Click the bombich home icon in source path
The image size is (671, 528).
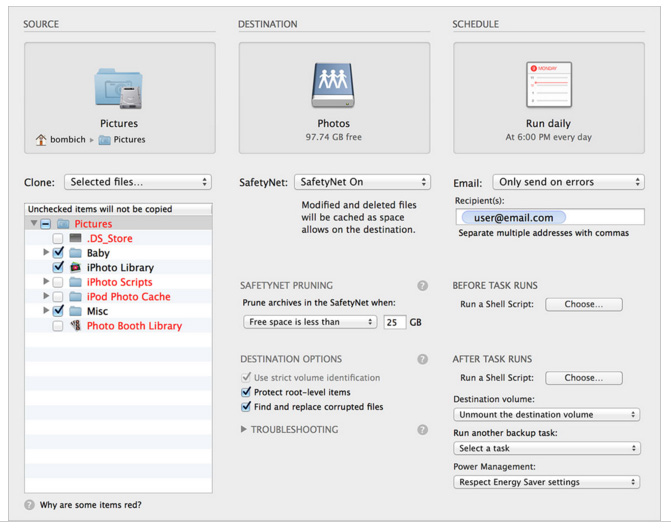point(41,139)
